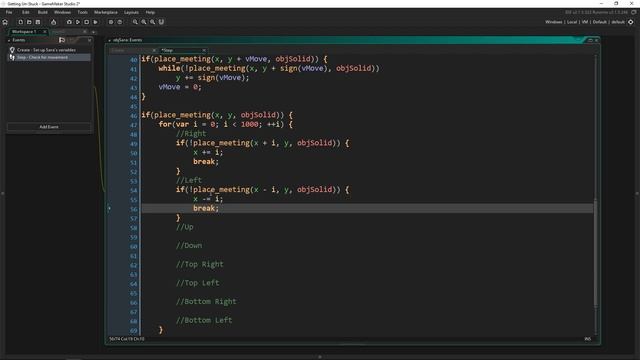This screenshot has width=640, height=360.
Task: Zoom in the workspace
Action: [x=152, y=22]
